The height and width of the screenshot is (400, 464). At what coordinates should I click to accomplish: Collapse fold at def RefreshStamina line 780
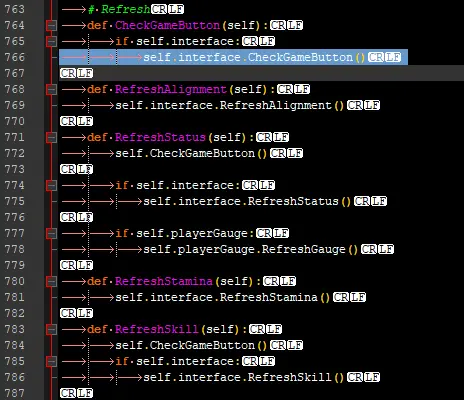point(52,281)
